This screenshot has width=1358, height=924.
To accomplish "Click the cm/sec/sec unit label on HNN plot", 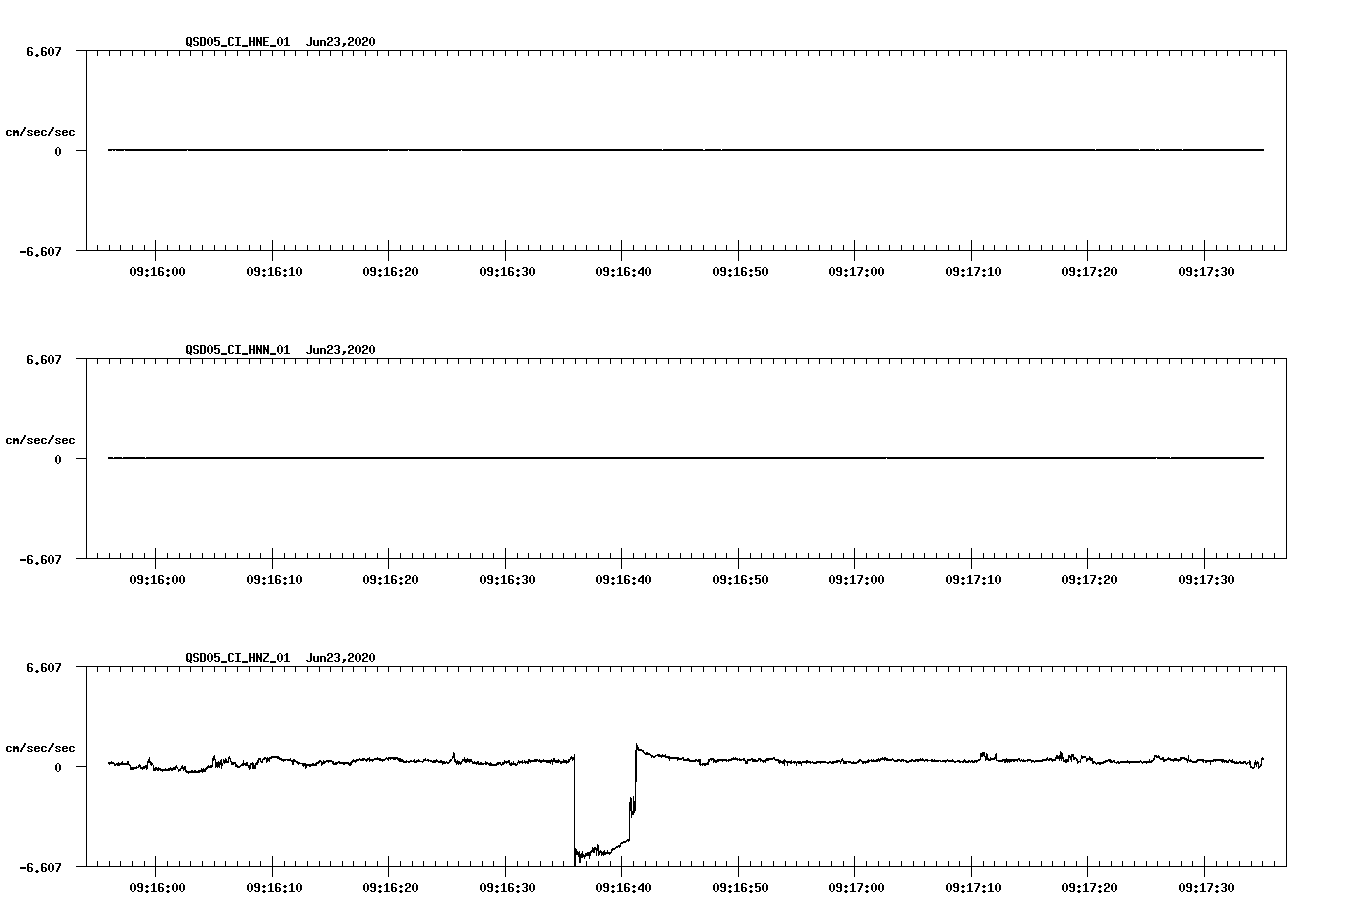I will [x=40, y=440].
